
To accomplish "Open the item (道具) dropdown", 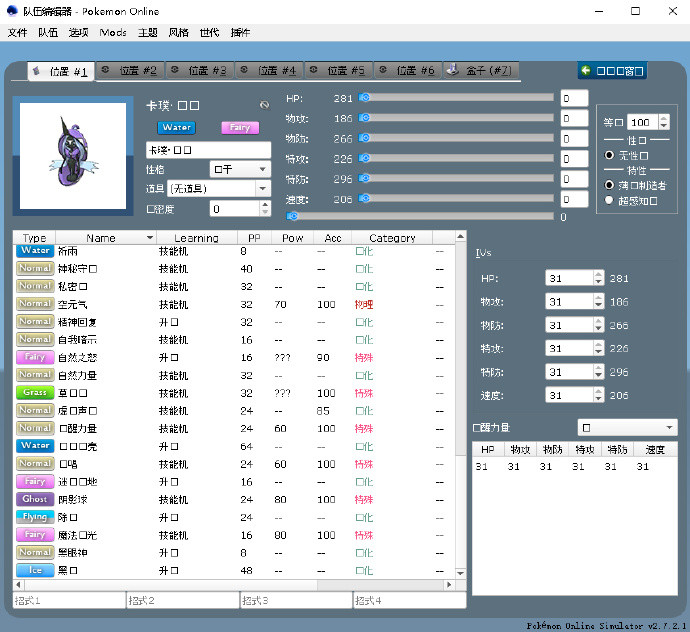I will 220,189.
